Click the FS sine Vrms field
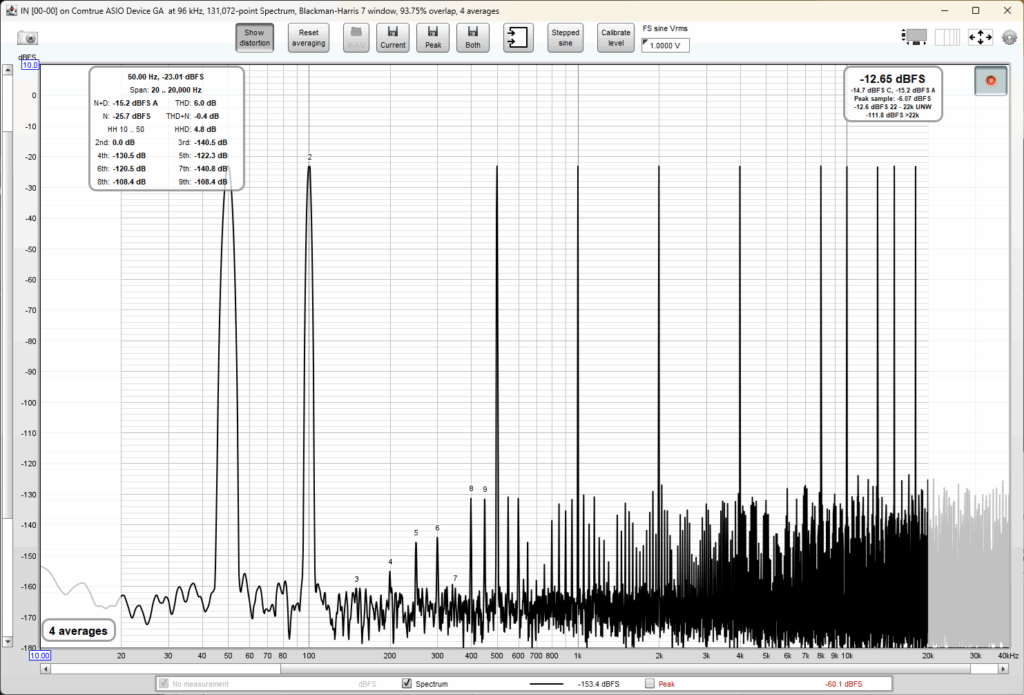The image size is (1024, 695). pos(665,45)
